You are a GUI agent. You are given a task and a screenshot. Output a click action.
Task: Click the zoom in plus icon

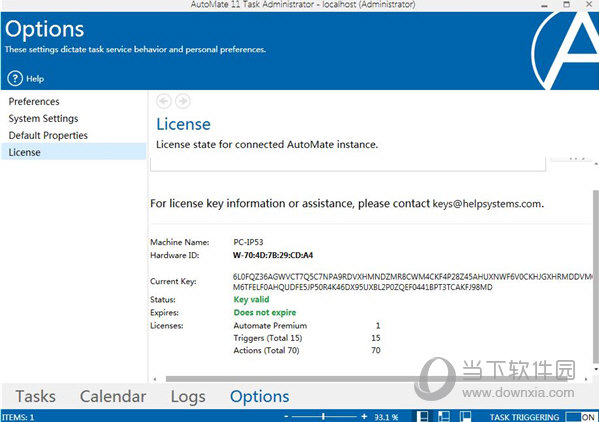click(x=364, y=416)
